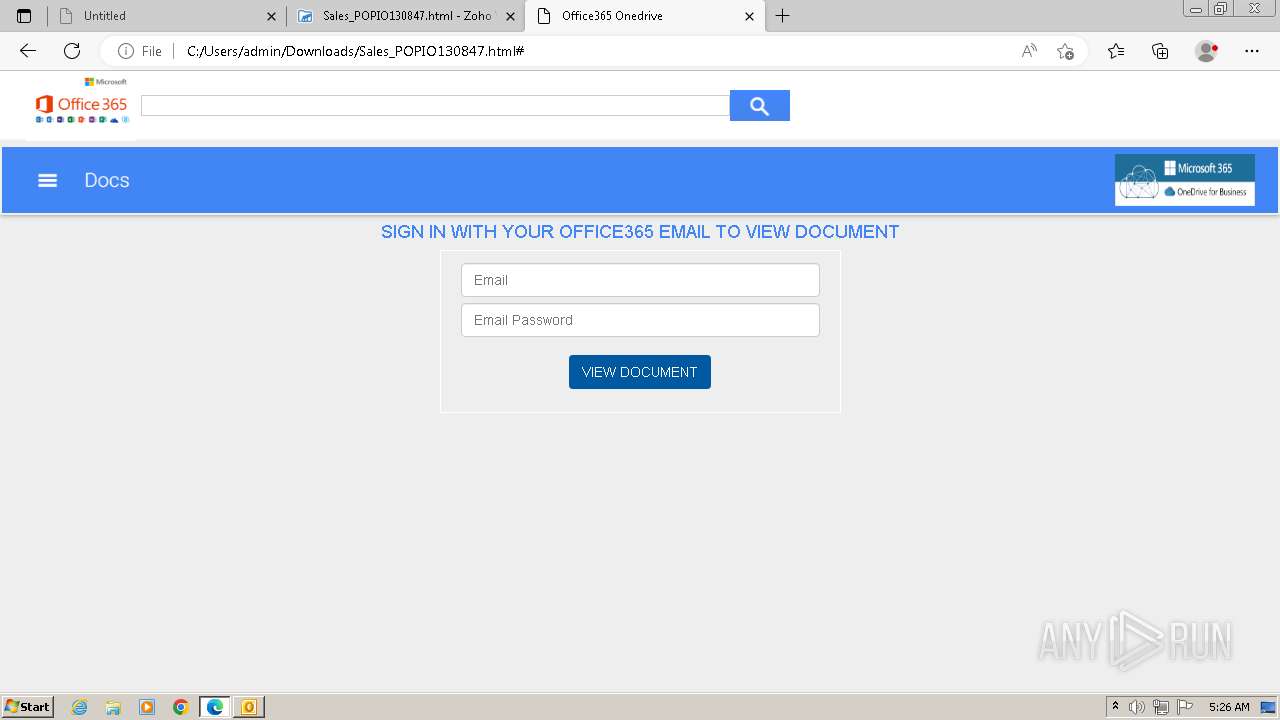Open Action Center flag tray icon
The height and width of the screenshot is (720, 1280).
pos(1185,707)
